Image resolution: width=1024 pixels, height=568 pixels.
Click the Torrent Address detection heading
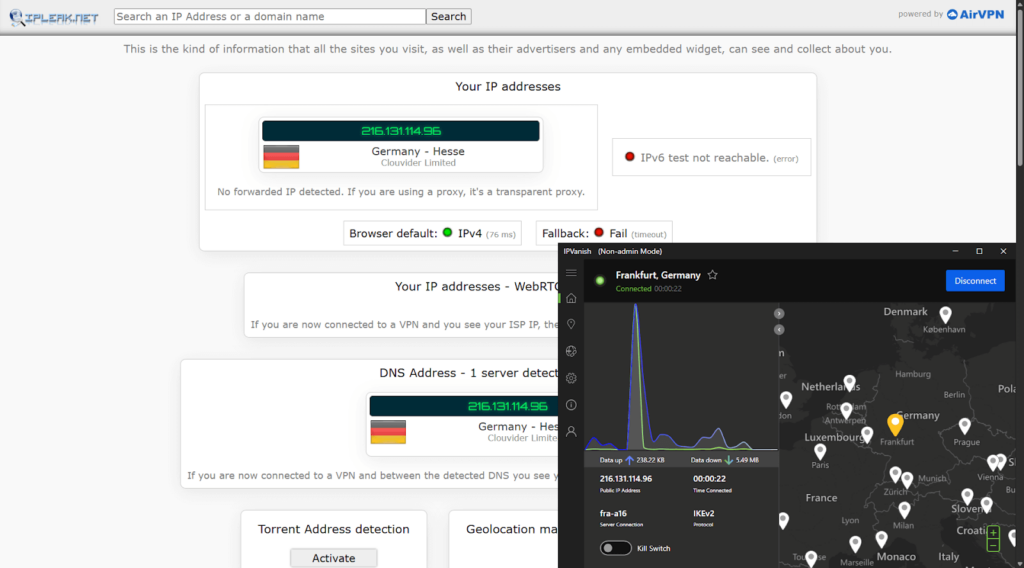[x=333, y=529]
